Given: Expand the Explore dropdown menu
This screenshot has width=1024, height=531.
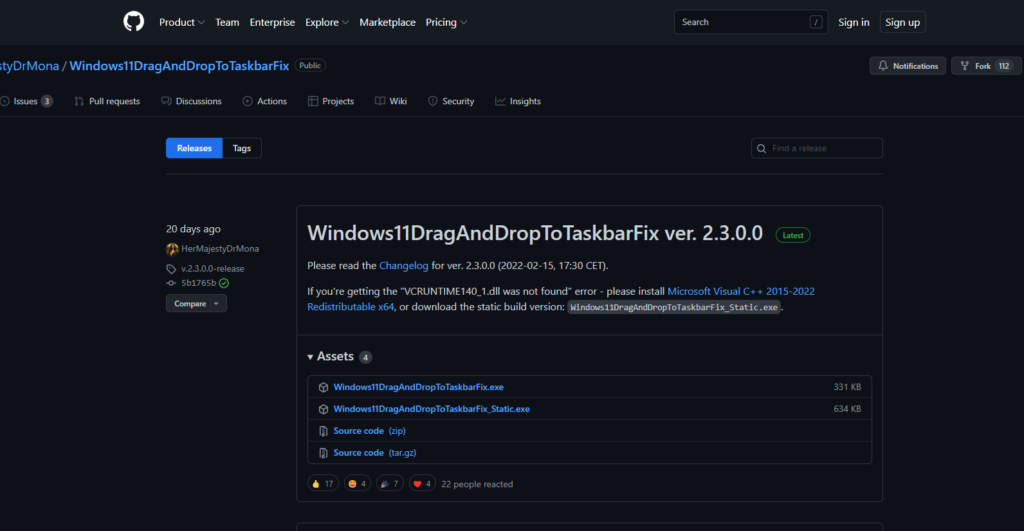Looking at the screenshot, I should pos(327,22).
